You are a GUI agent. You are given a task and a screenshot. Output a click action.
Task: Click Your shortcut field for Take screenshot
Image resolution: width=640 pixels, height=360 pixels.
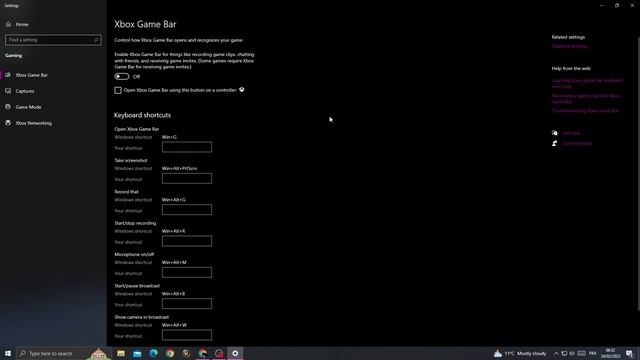coord(187,178)
